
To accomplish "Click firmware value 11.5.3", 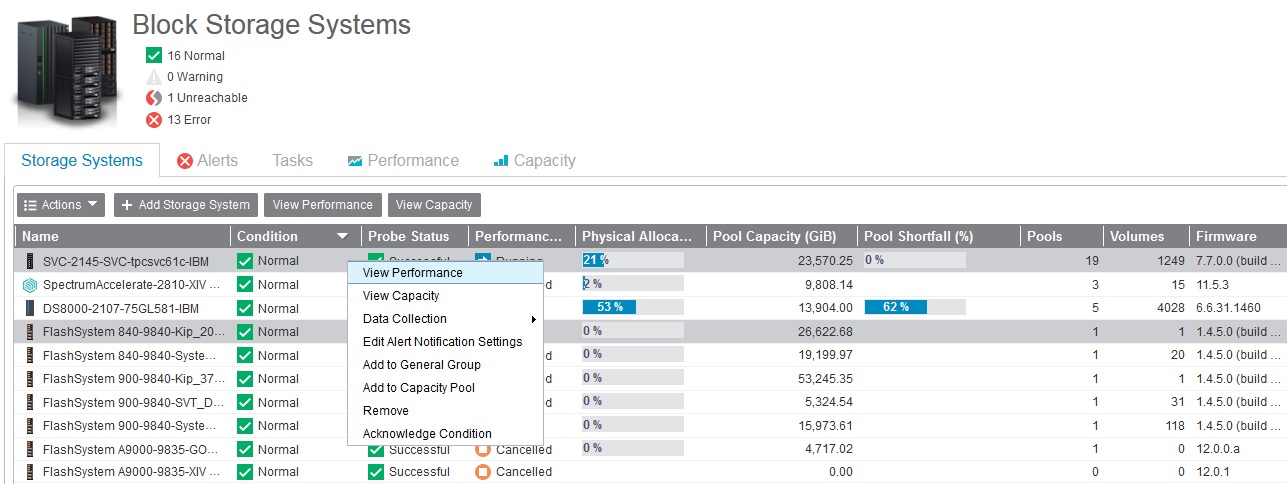I will 1212,285.
